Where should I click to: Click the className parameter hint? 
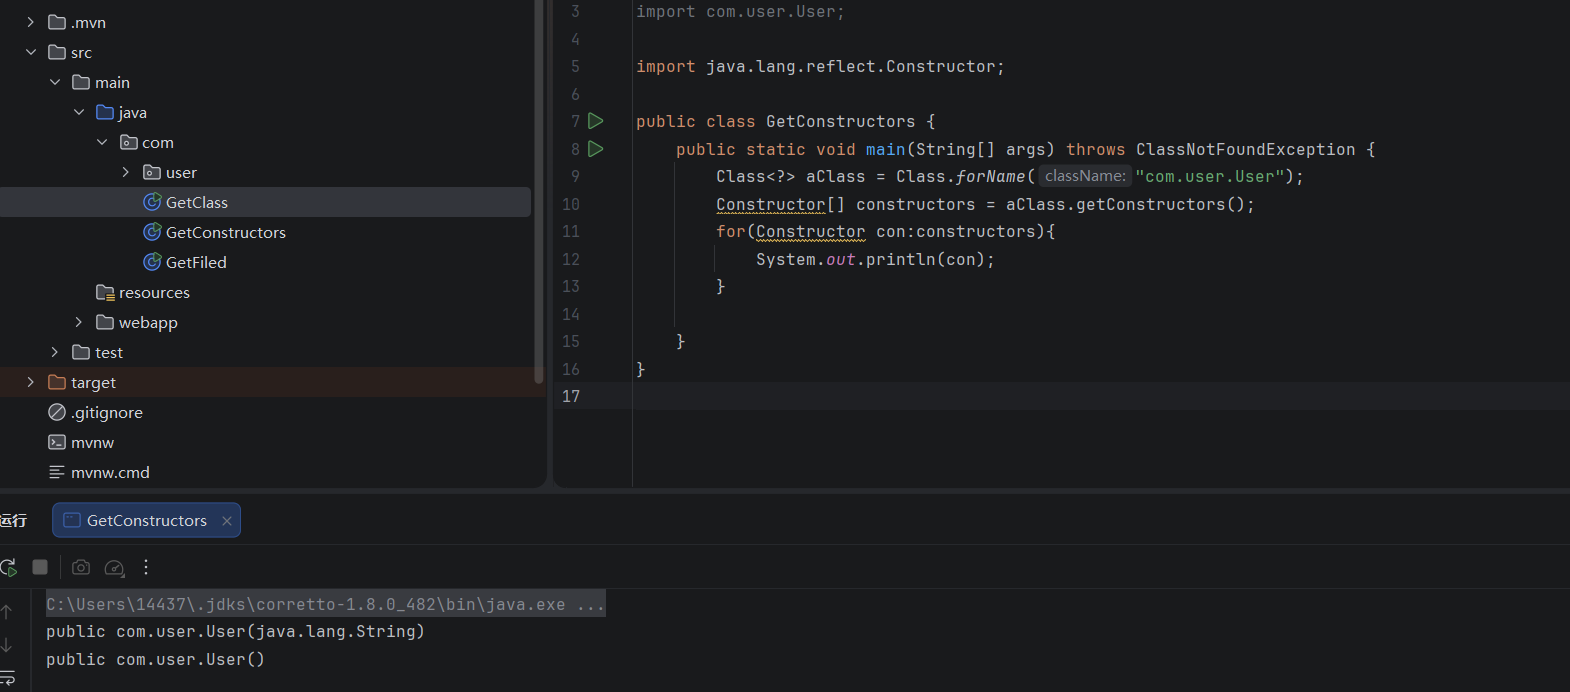click(1085, 176)
